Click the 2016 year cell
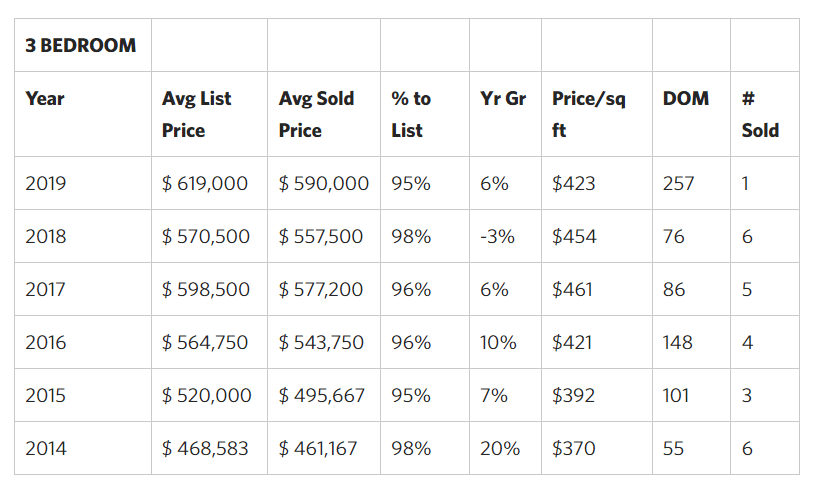Screen dimensions: 815x489 click(46, 343)
